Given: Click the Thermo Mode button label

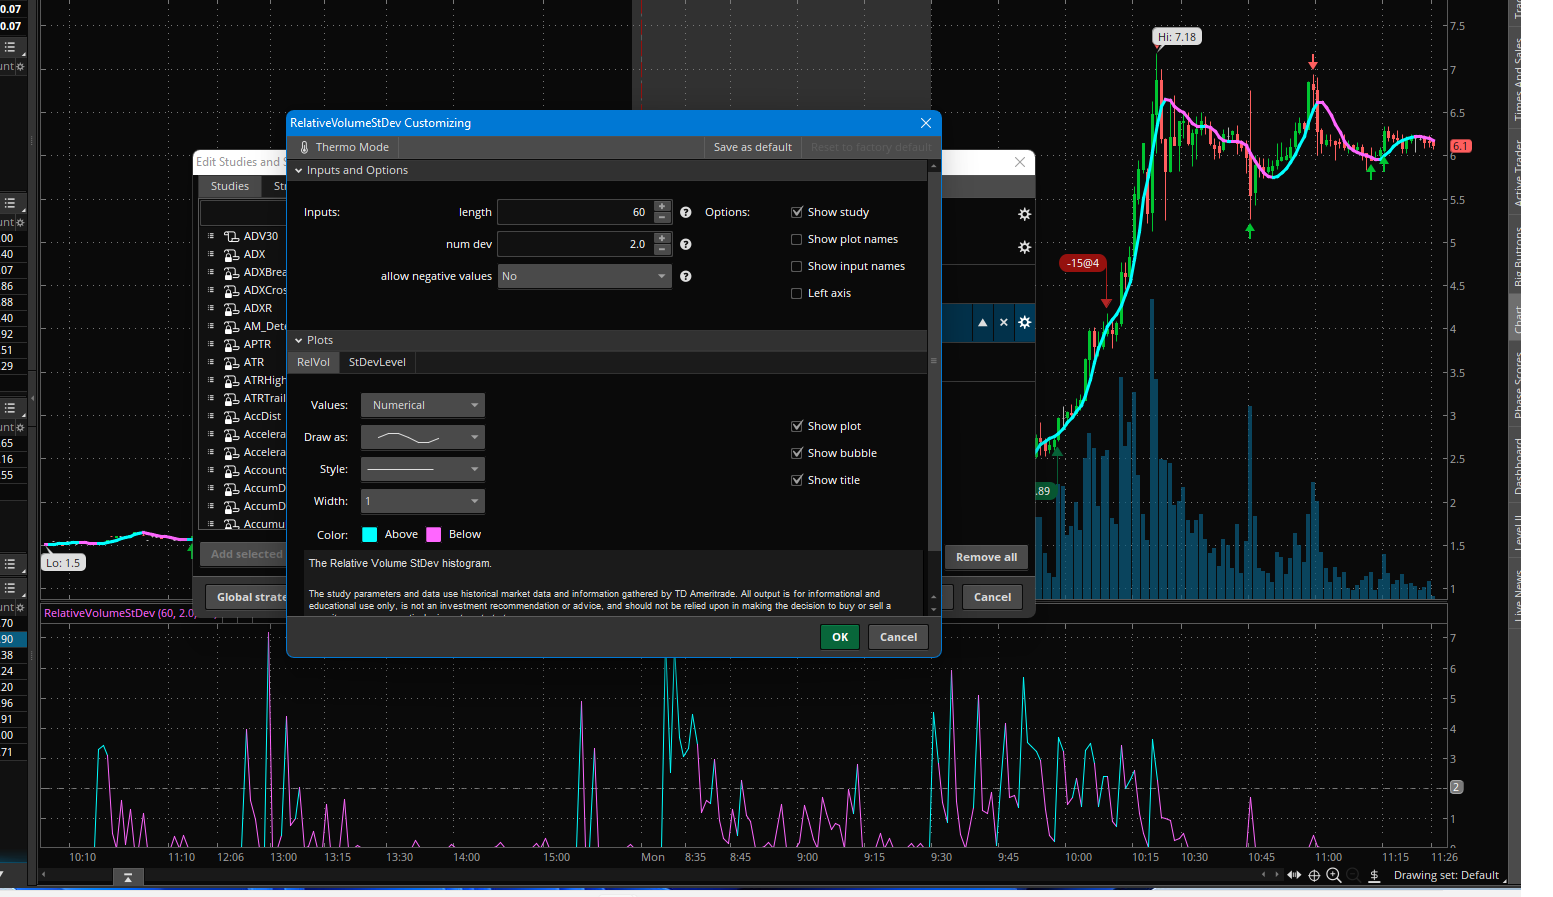Looking at the screenshot, I should point(352,147).
